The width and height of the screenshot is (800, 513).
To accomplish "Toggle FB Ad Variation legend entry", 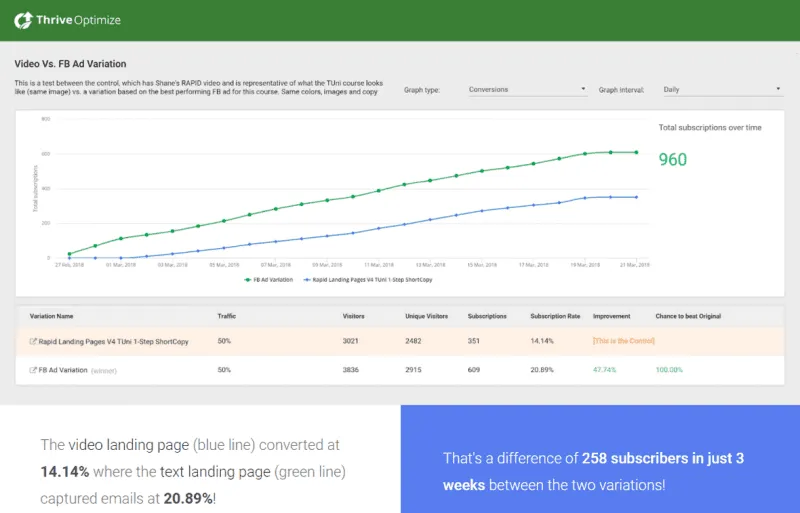I will (269, 280).
